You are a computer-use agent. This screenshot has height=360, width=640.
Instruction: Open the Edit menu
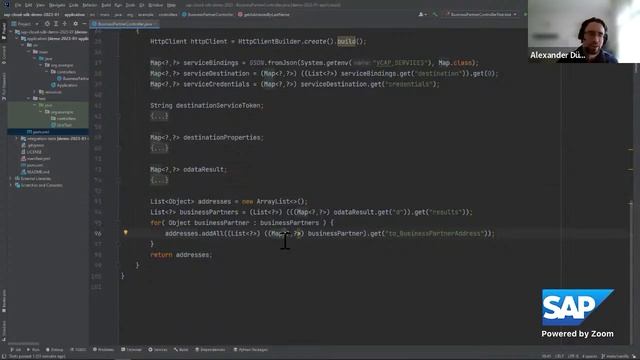point(29,5)
